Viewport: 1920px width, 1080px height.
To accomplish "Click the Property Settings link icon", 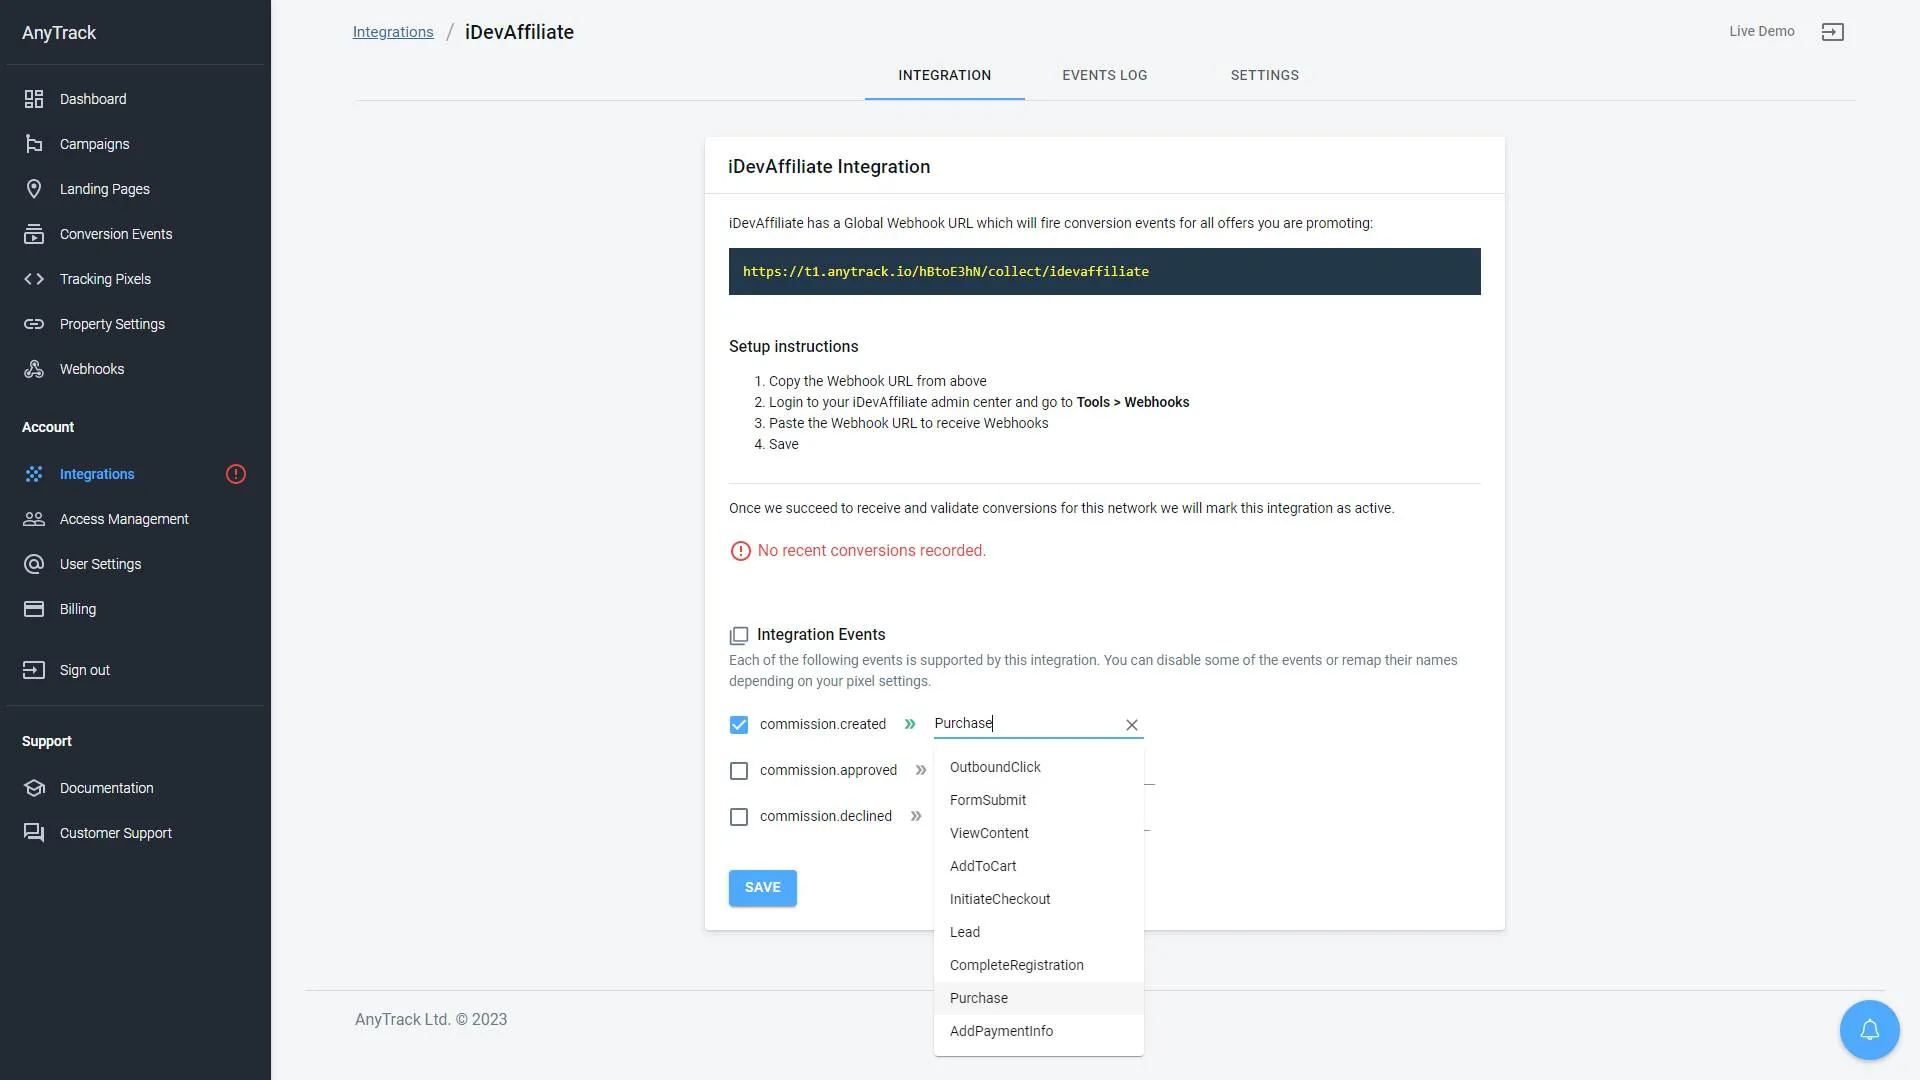I will 34,324.
